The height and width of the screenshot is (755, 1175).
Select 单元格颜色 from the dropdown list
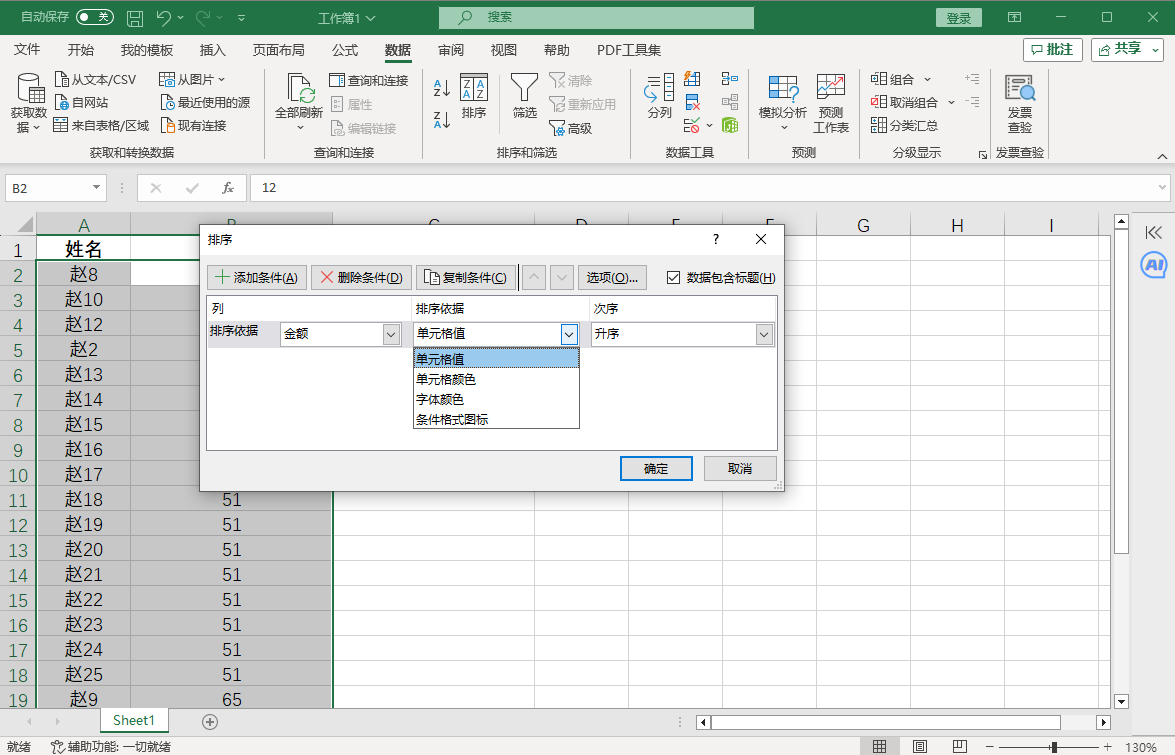[446, 380]
